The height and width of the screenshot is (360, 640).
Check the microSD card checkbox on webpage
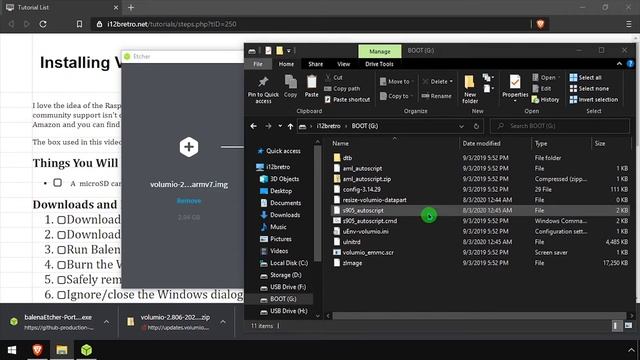click(58, 182)
